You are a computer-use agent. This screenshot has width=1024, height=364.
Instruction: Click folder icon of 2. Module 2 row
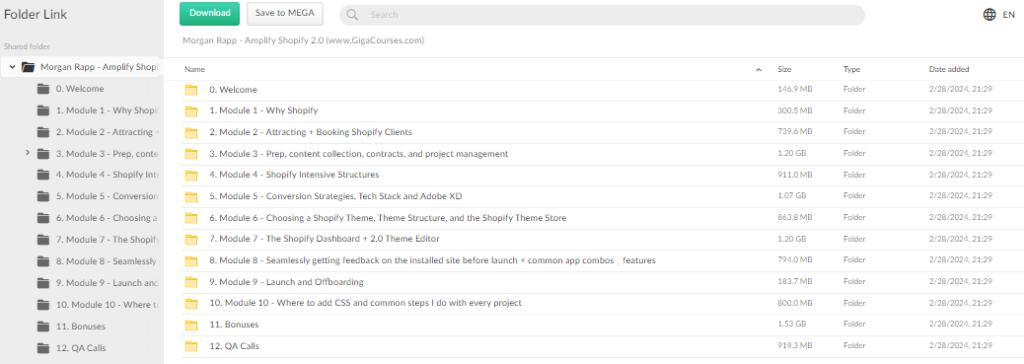[x=191, y=133]
